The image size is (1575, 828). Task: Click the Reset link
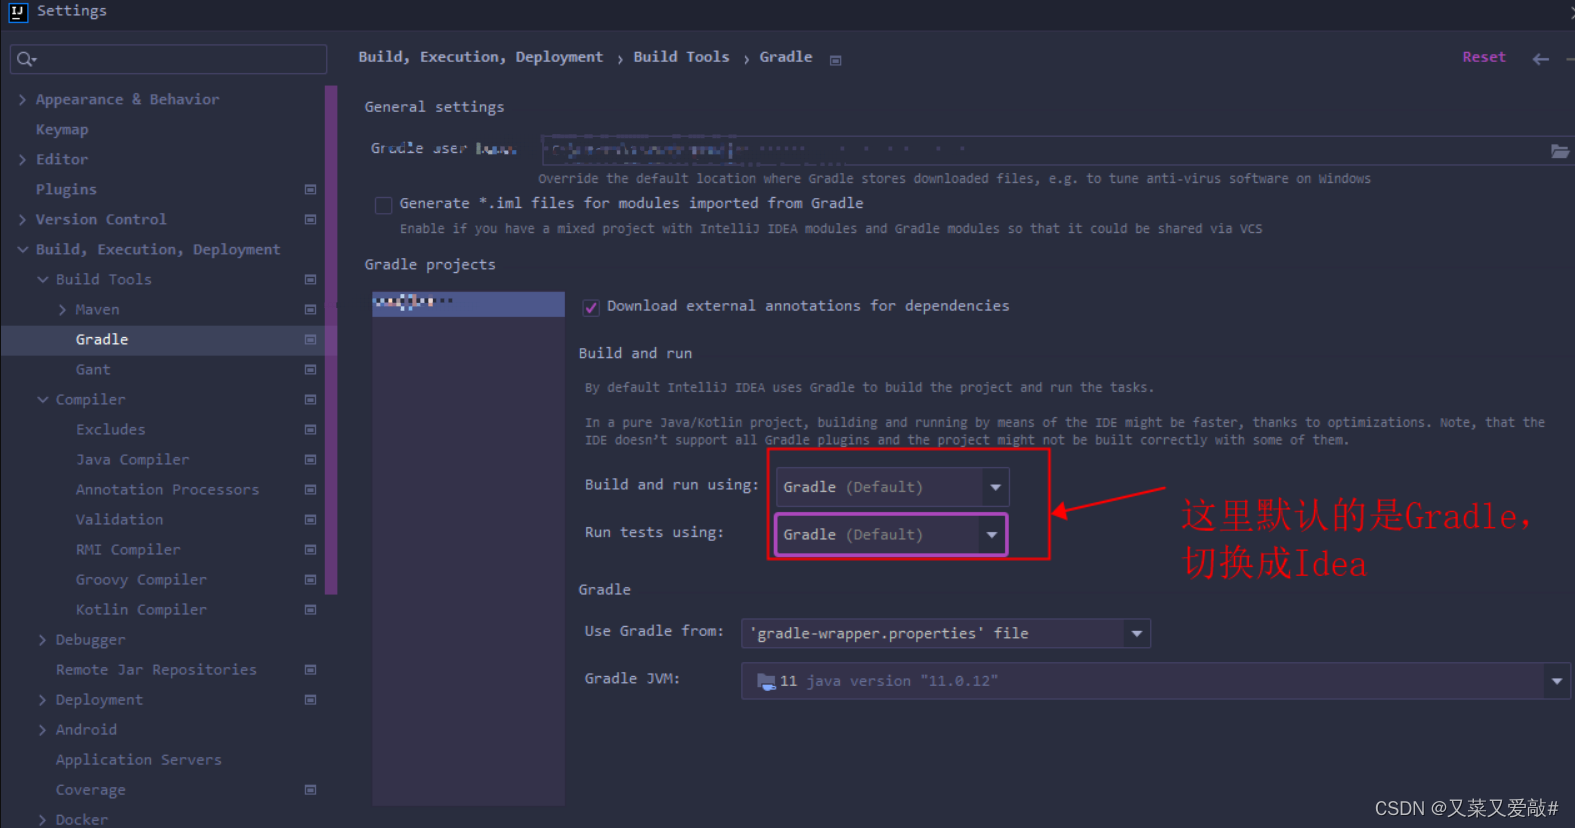click(x=1483, y=57)
